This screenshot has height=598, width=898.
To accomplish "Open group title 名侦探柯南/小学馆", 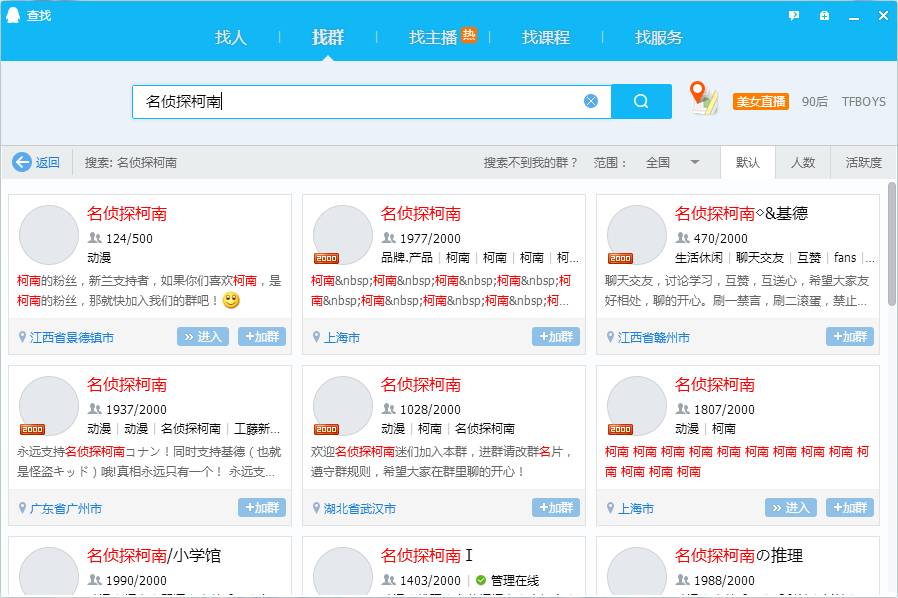I will click(x=153, y=556).
